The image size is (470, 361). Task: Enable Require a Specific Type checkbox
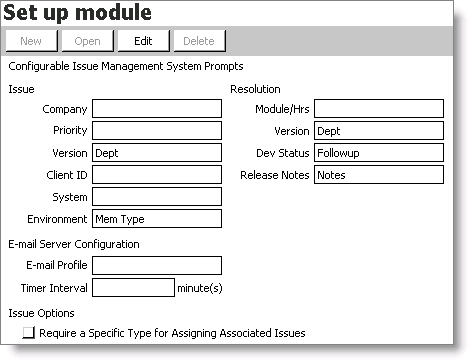click(29, 333)
